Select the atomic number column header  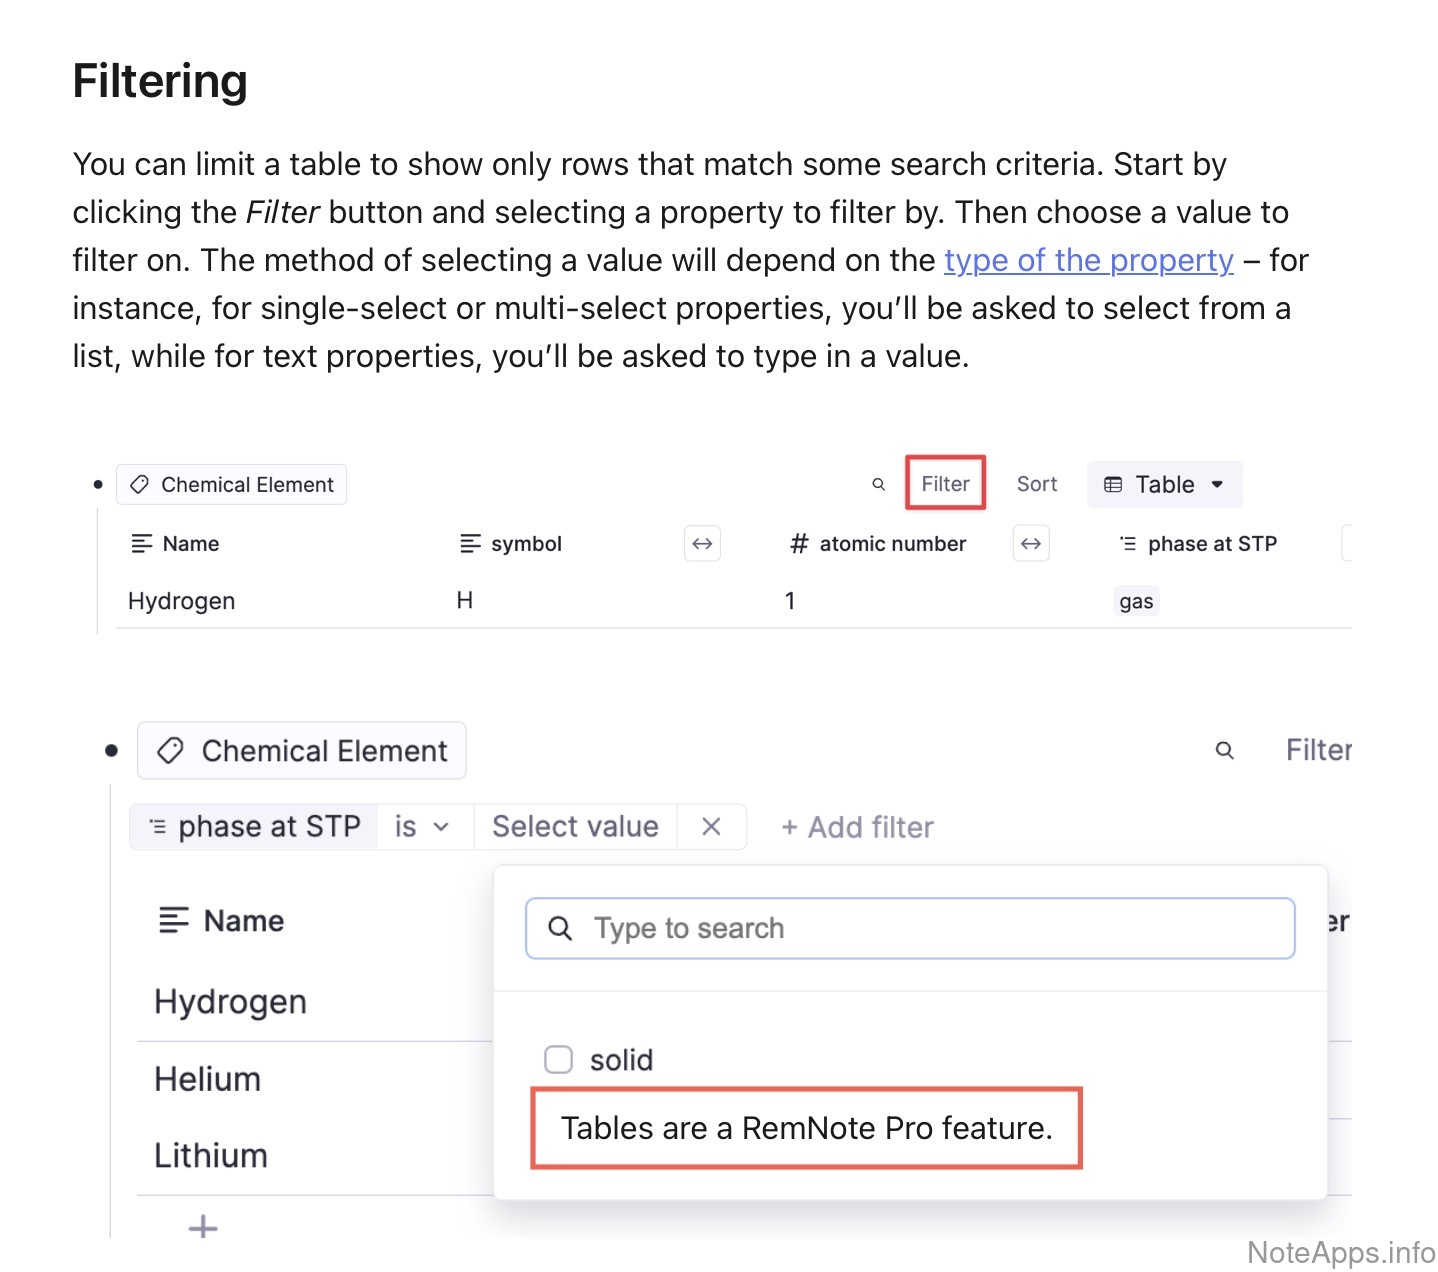coord(878,544)
